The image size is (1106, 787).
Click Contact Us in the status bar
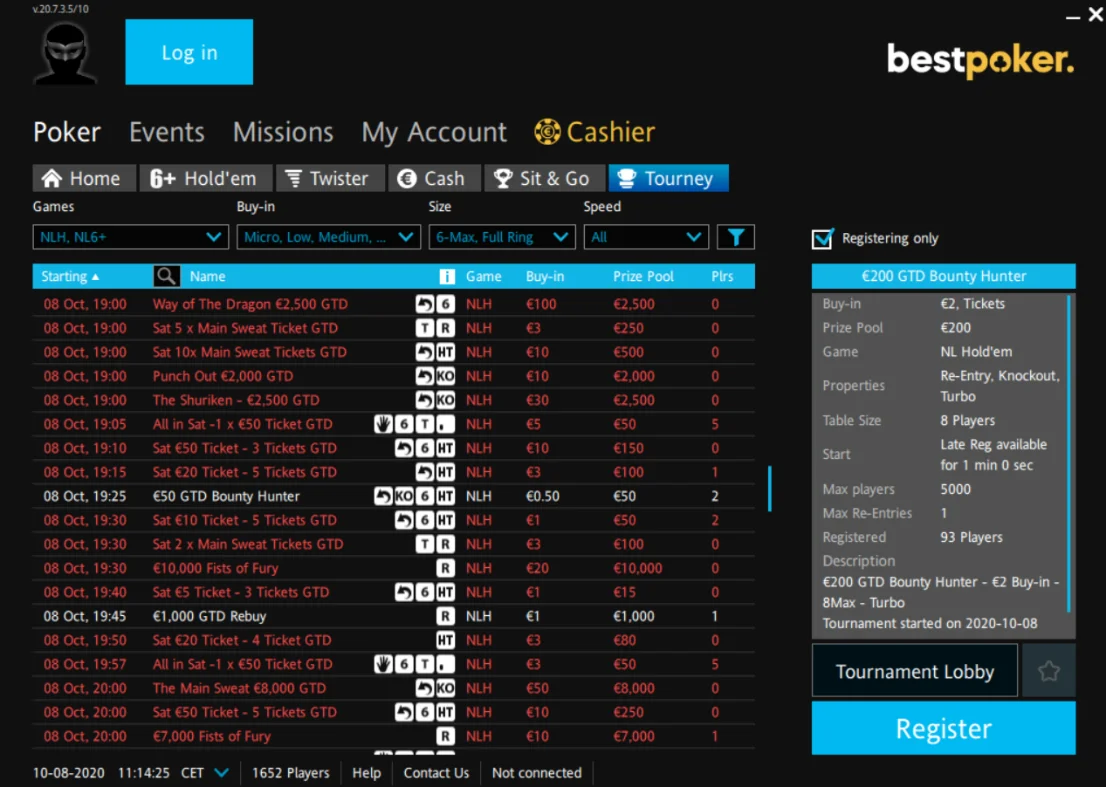coord(436,773)
